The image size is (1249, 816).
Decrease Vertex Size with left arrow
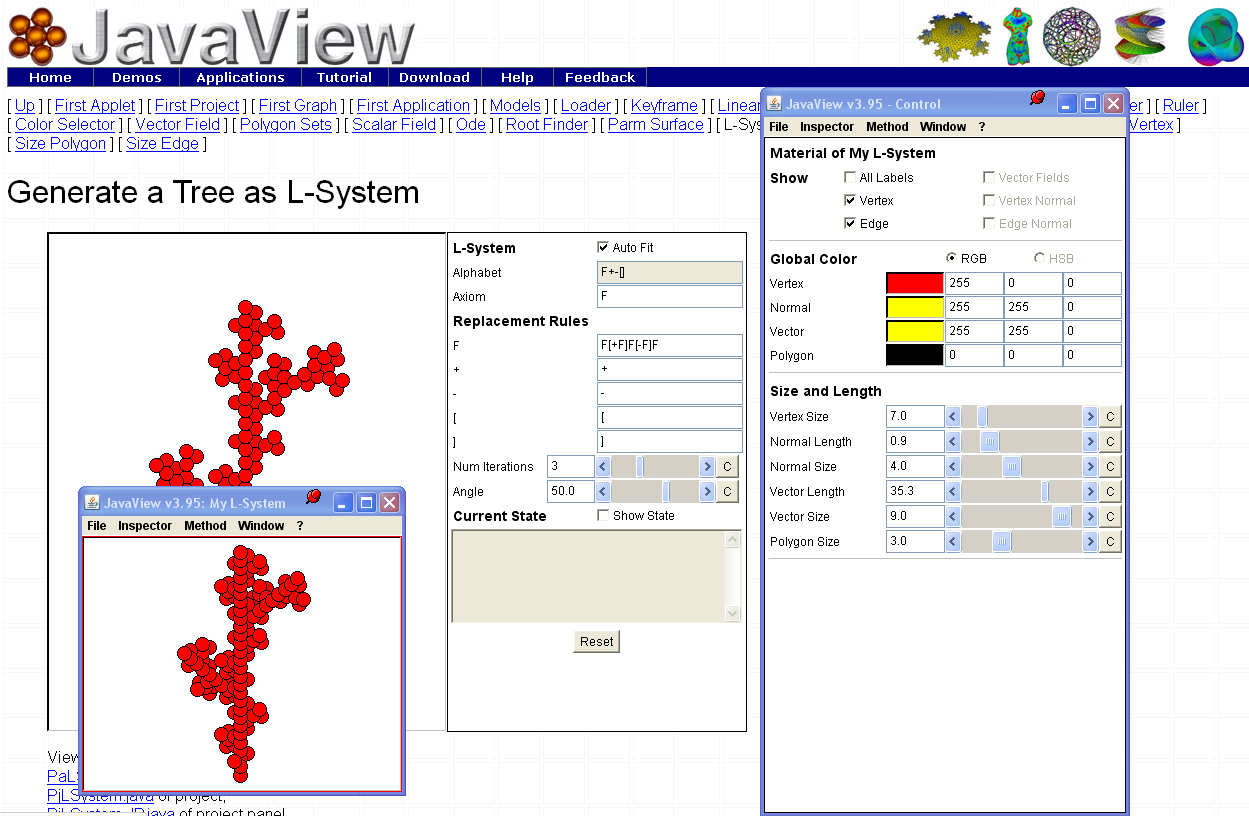tap(953, 417)
